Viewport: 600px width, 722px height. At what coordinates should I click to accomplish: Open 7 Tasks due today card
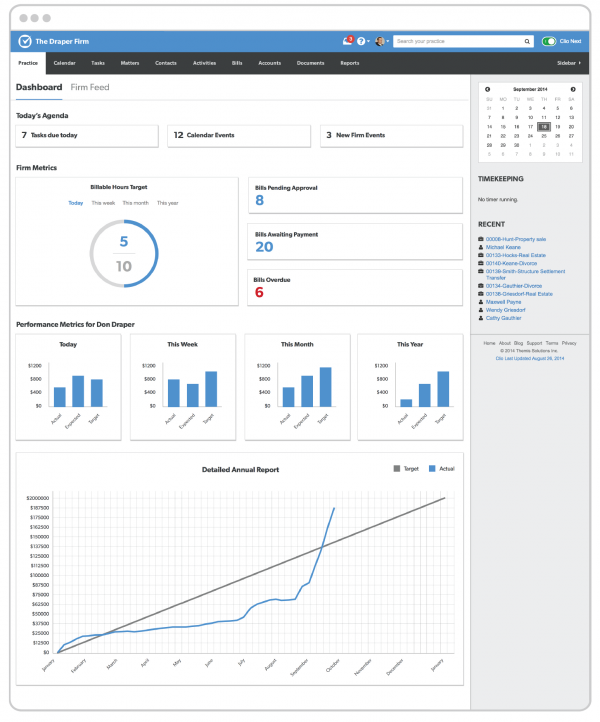[87, 136]
